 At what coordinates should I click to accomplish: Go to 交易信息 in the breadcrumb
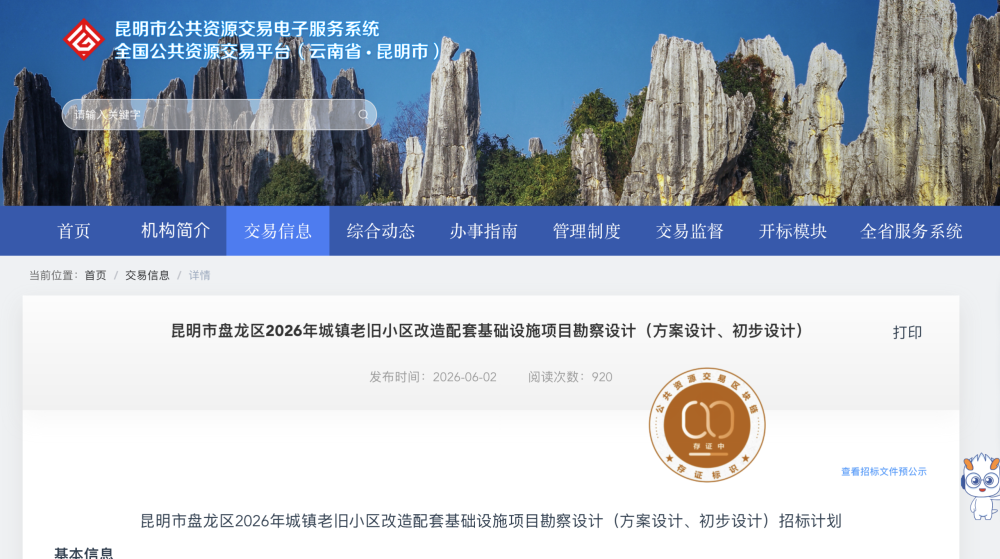pyautogui.click(x=147, y=275)
